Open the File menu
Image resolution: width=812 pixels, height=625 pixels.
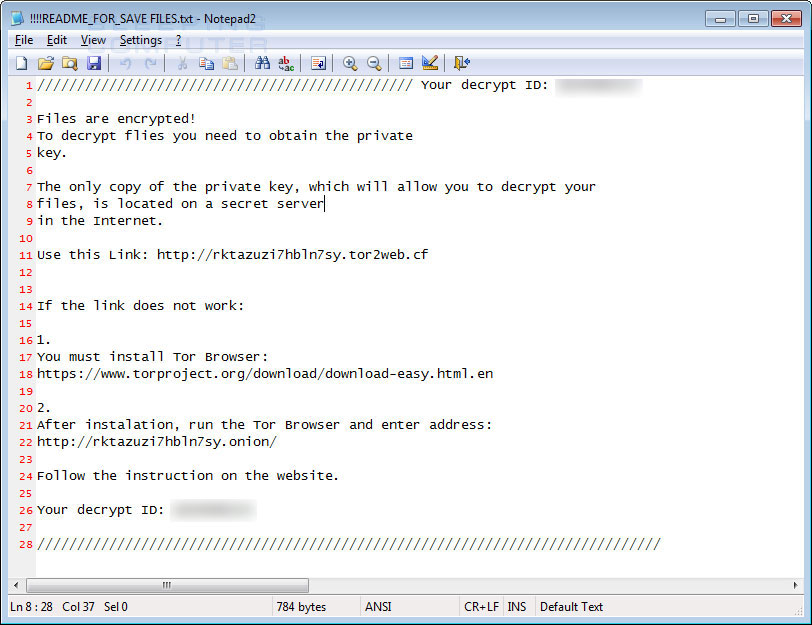pos(23,40)
